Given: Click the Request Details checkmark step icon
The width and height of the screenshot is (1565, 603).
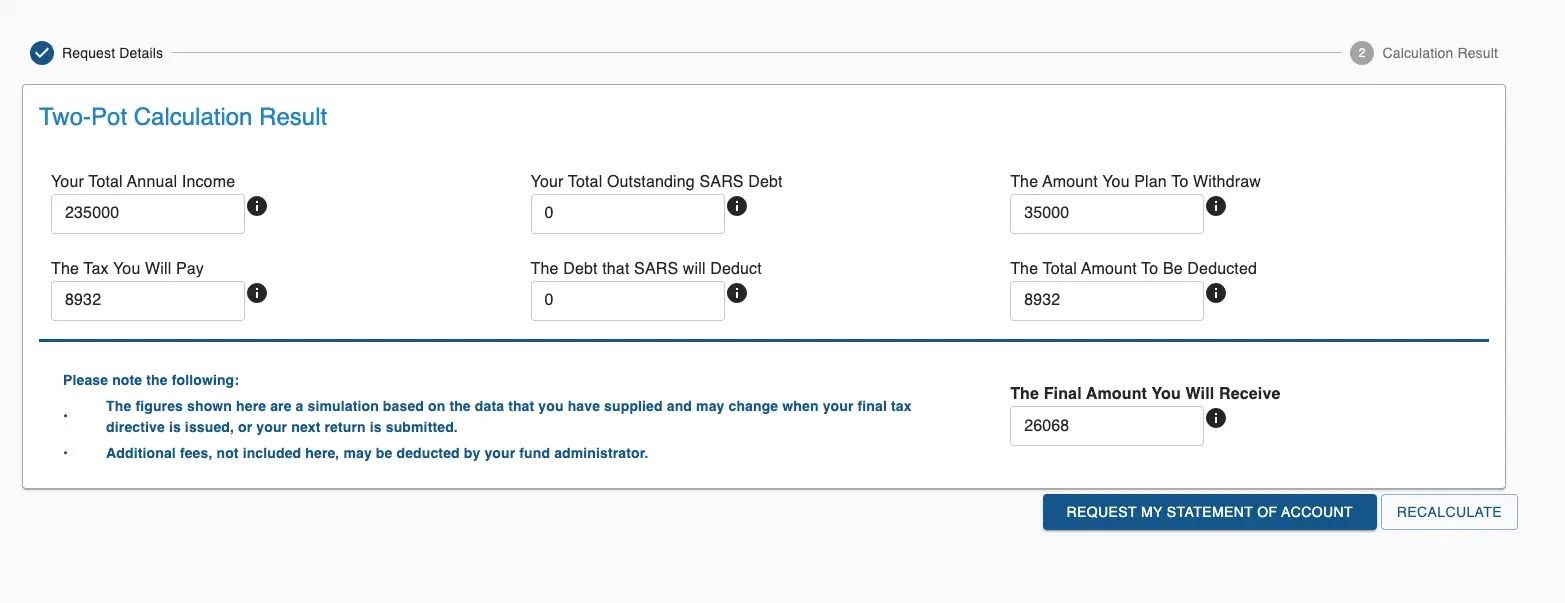Looking at the screenshot, I should point(41,53).
